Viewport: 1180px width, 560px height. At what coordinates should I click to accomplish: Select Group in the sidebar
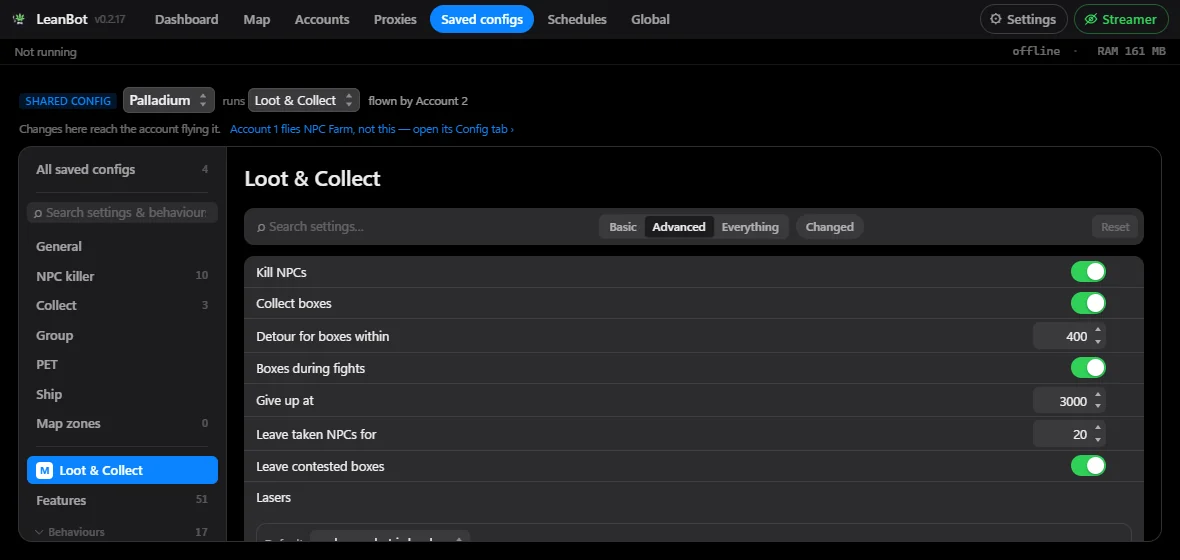point(122,336)
